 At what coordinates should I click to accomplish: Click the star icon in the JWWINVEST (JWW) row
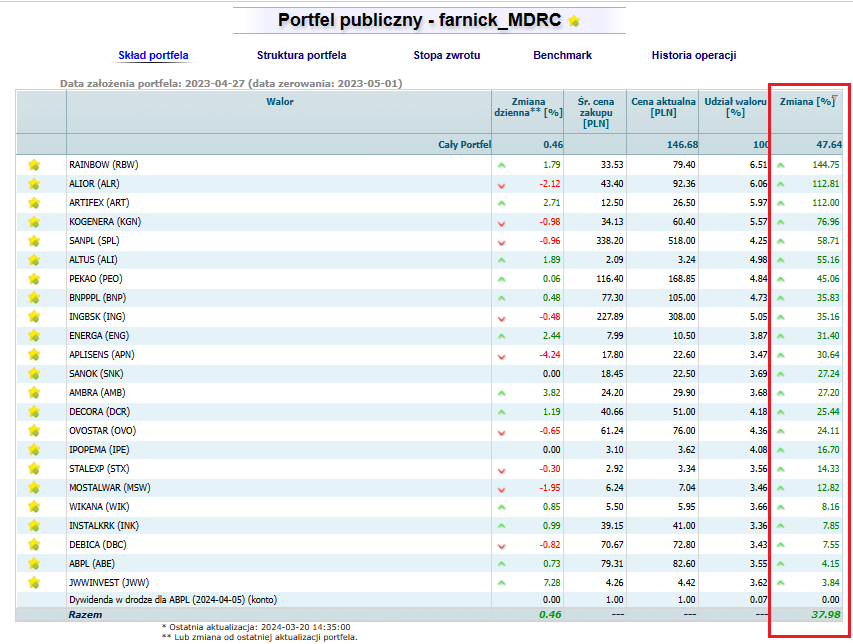point(34,583)
